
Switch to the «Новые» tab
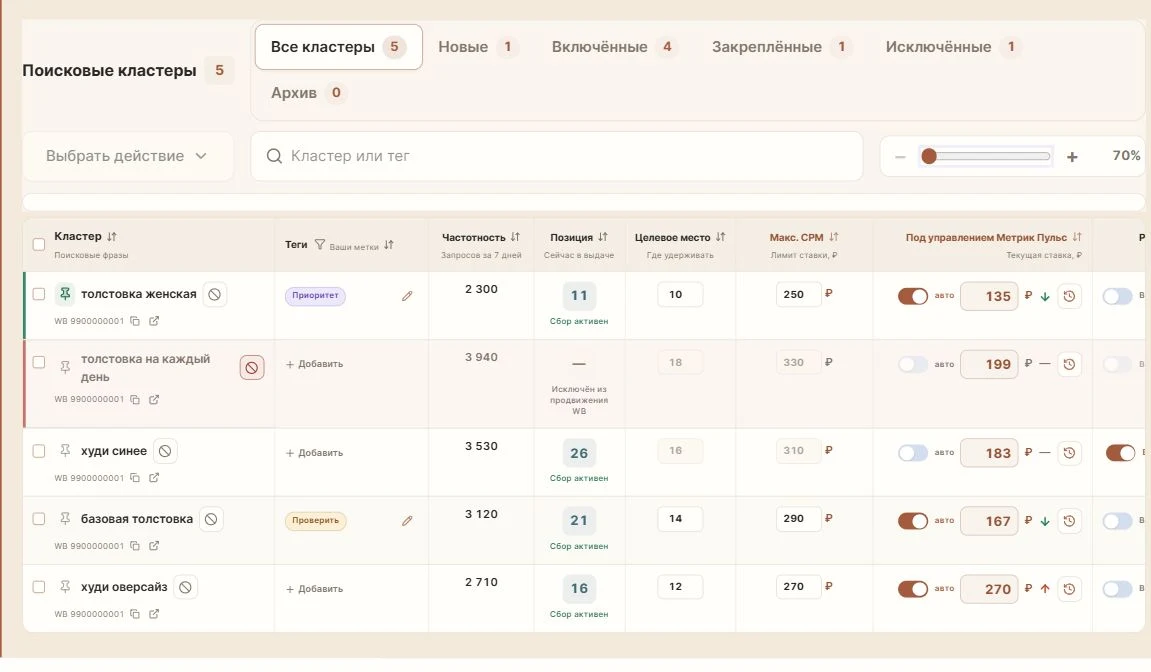tap(477, 47)
